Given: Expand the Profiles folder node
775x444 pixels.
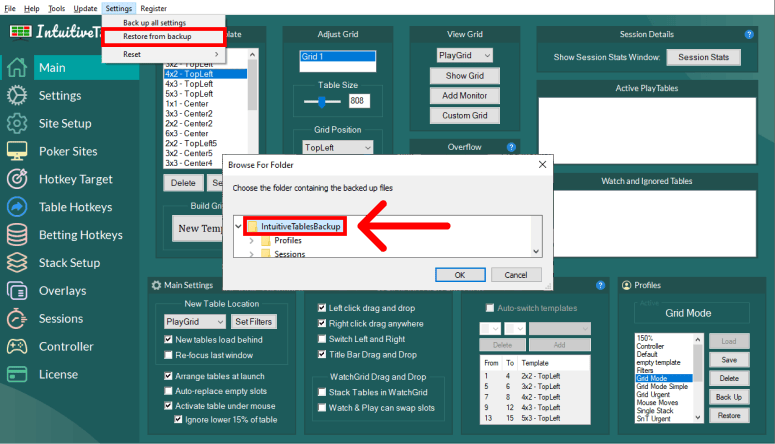Looking at the screenshot, I should pyautogui.click(x=252, y=241).
